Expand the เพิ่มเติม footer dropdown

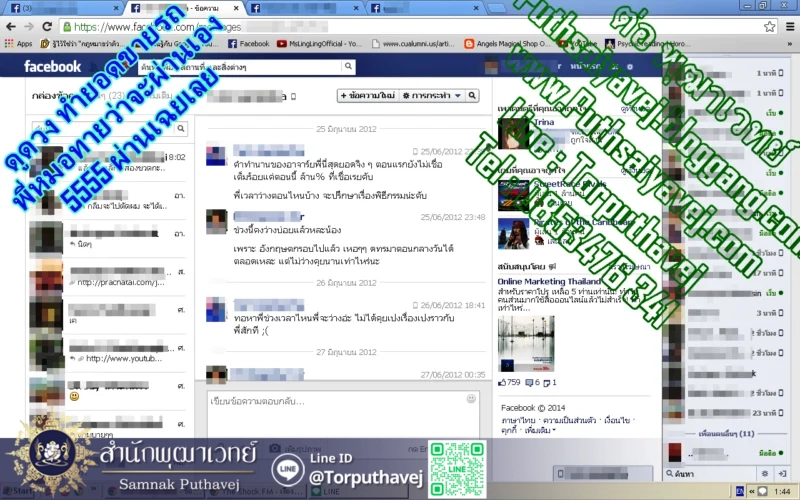pyautogui.click(x=540, y=431)
